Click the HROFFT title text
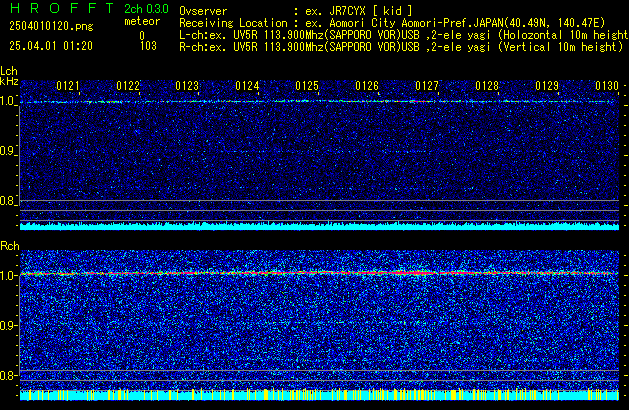Viewport: 629px width, 410px height. click(62, 8)
